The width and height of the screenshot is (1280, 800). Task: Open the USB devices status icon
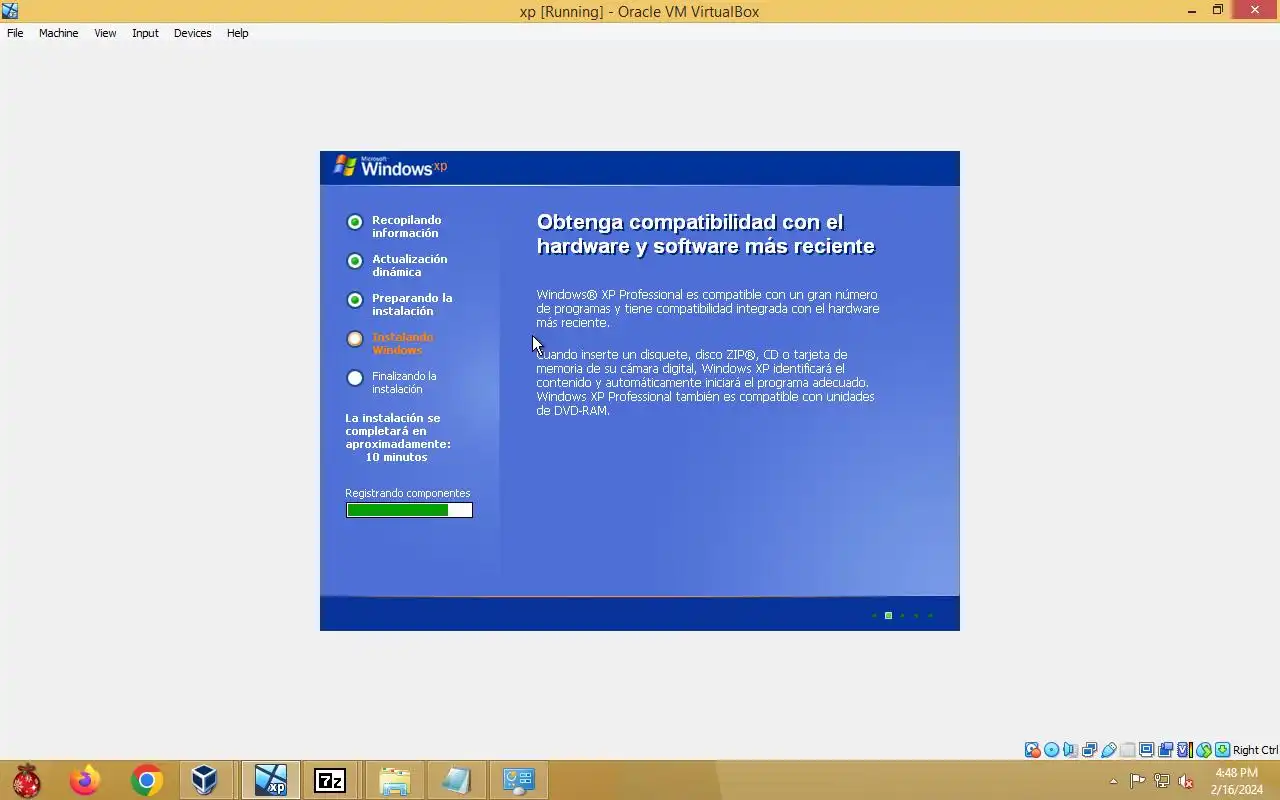coord(1109,750)
